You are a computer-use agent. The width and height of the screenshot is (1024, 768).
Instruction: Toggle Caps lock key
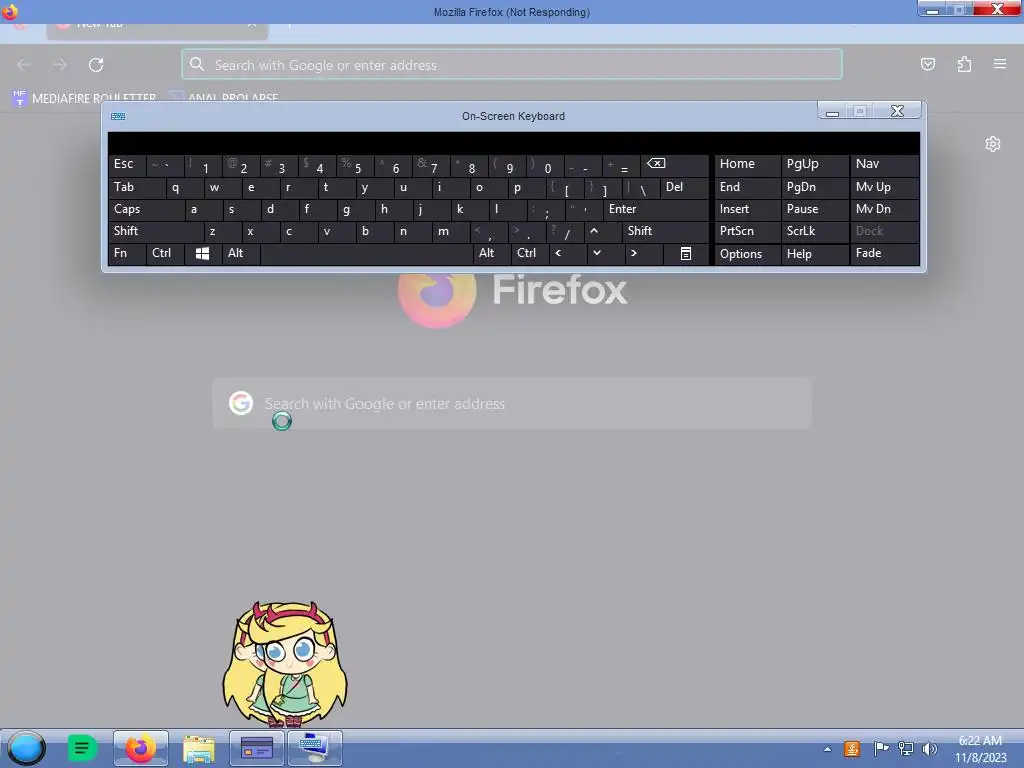[x=146, y=210]
